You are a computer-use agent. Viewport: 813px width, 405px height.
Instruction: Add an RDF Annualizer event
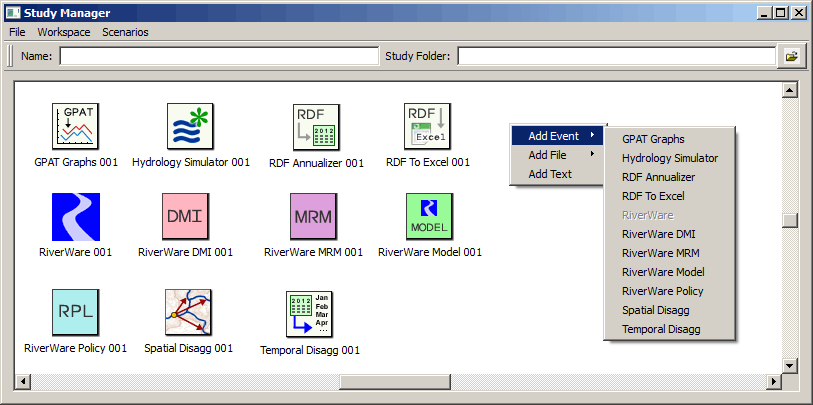click(x=669, y=177)
